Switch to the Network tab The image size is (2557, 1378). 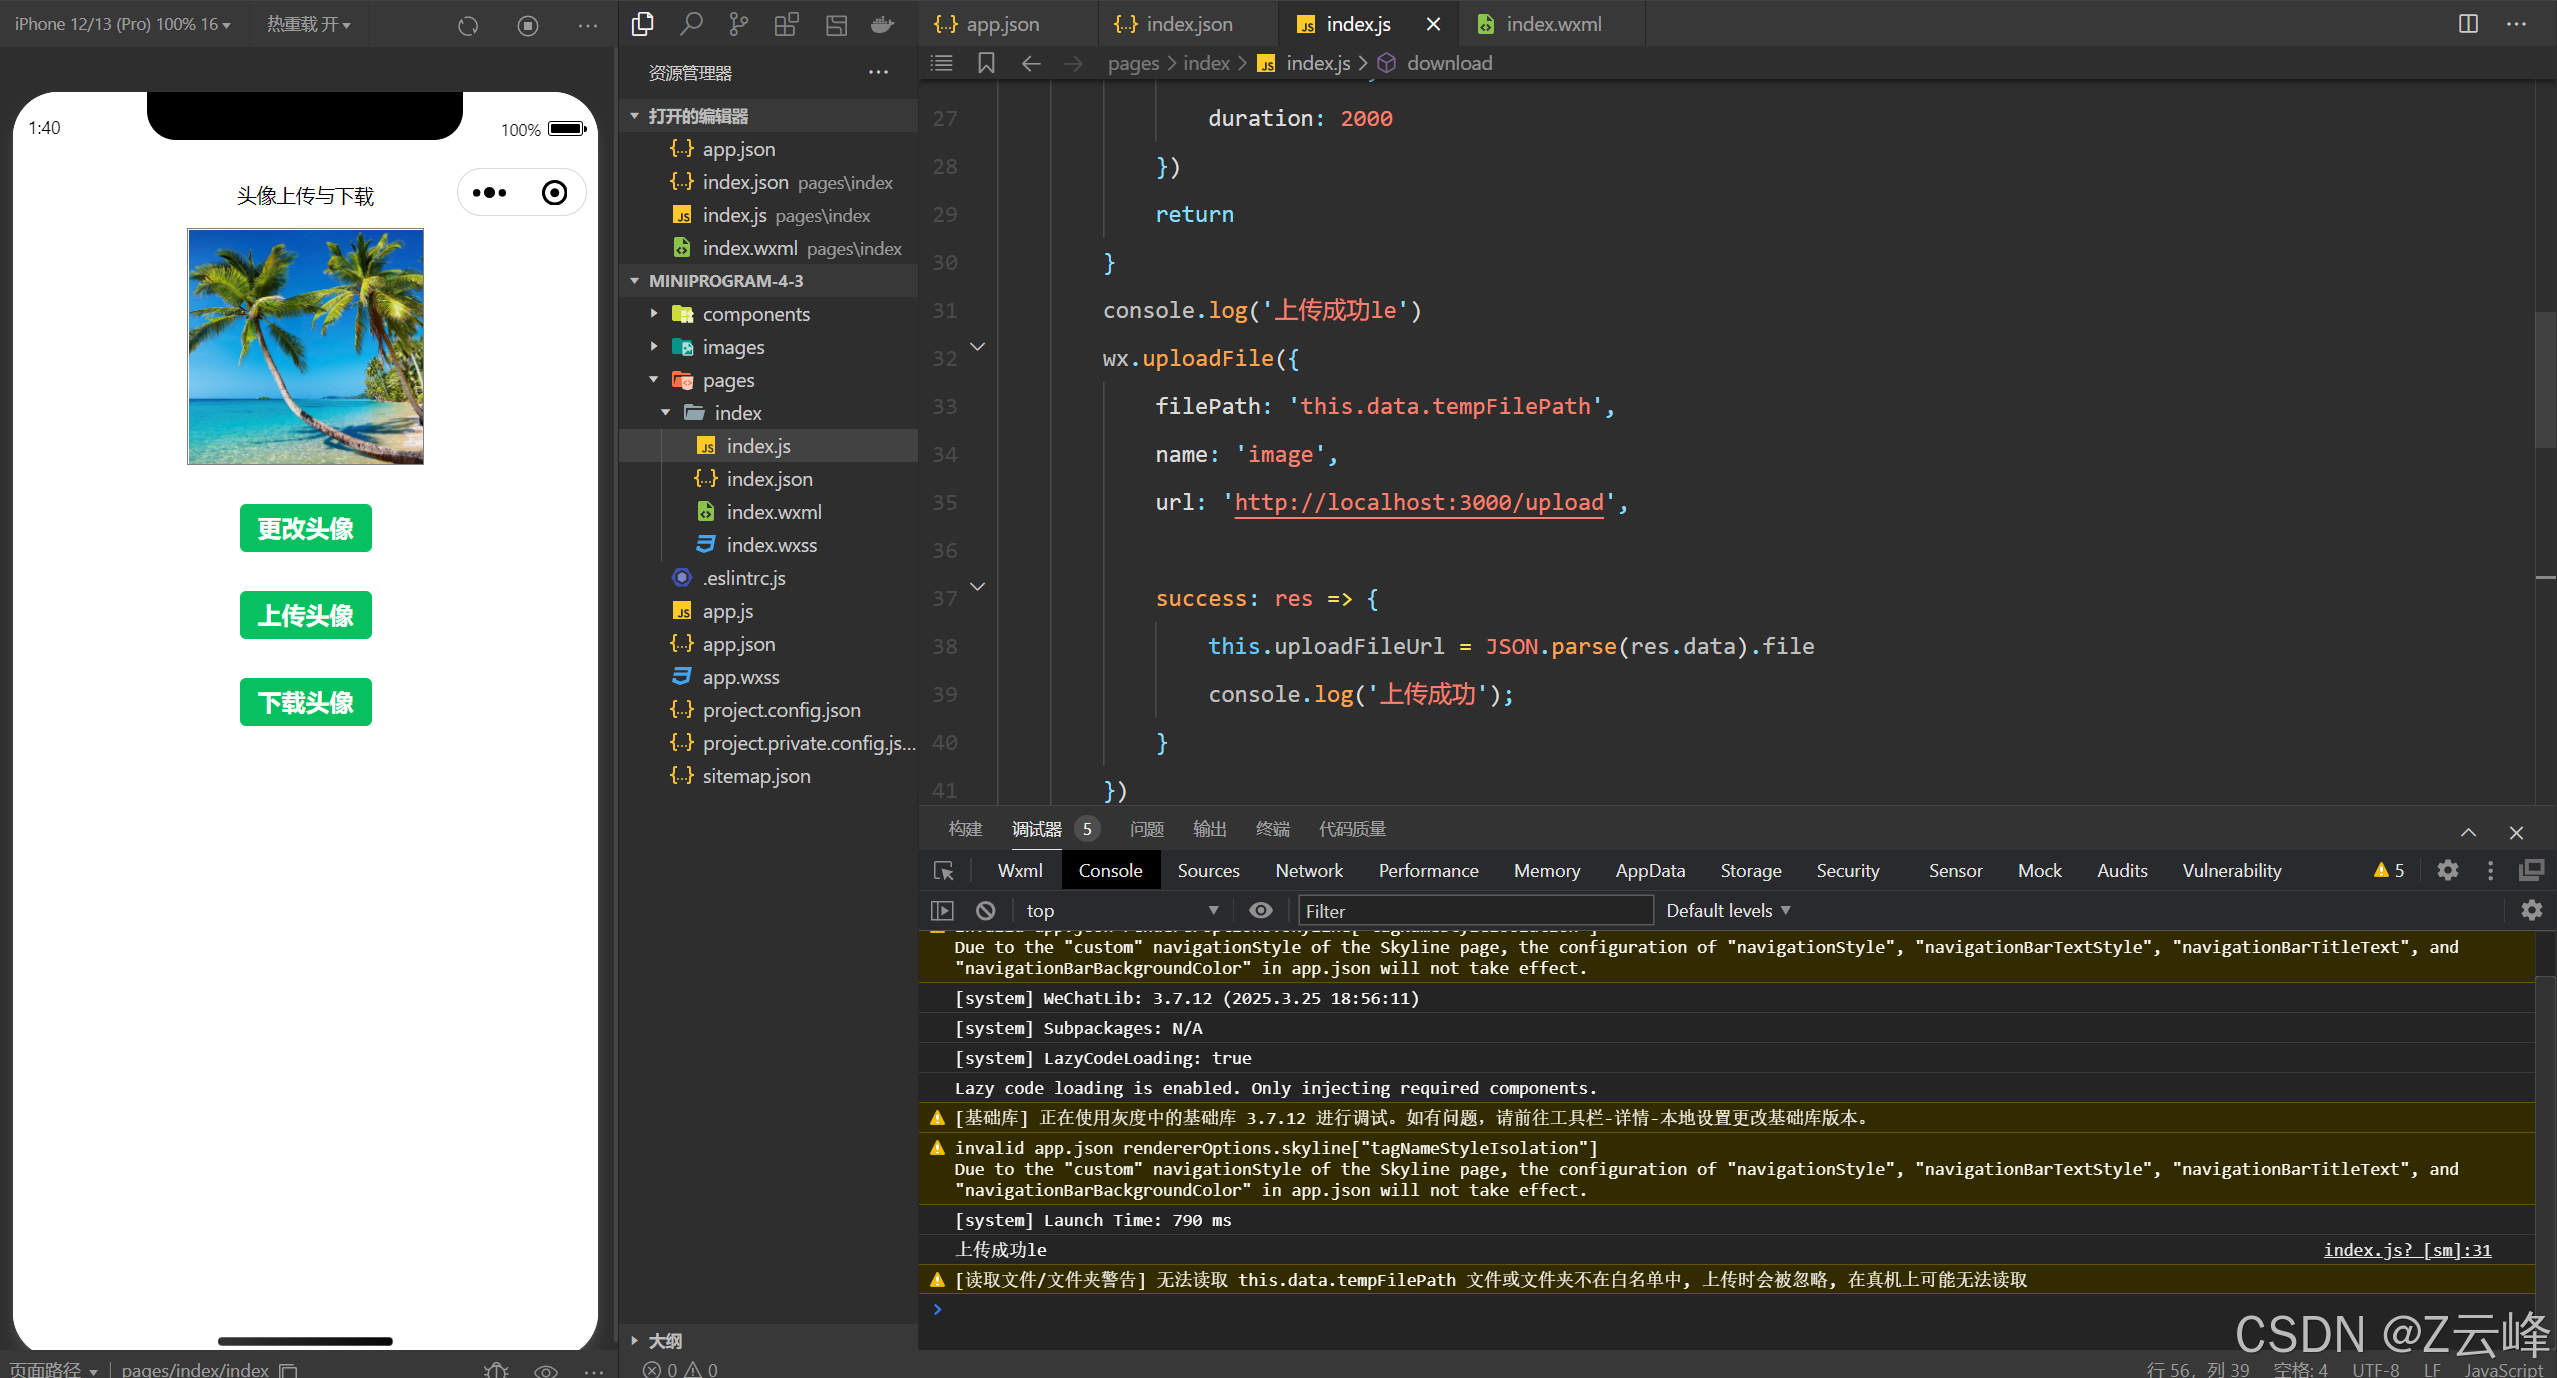1308,870
